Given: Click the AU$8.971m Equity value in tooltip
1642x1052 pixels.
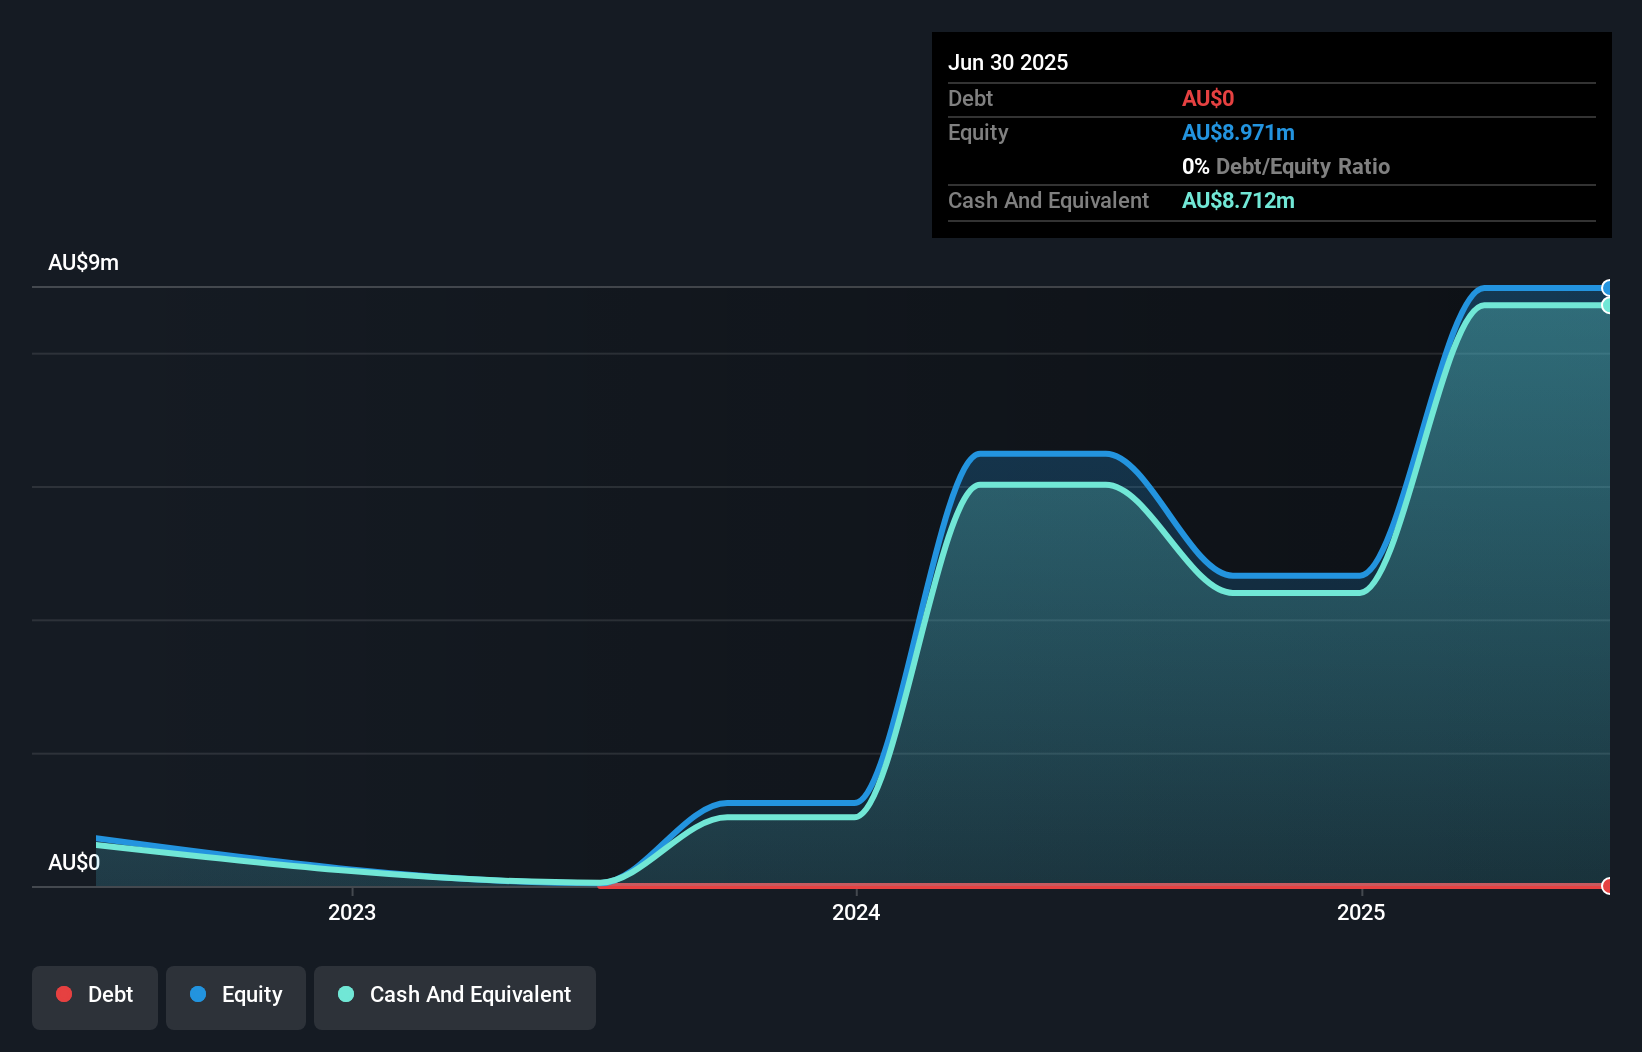Looking at the screenshot, I should pyautogui.click(x=1238, y=132).
